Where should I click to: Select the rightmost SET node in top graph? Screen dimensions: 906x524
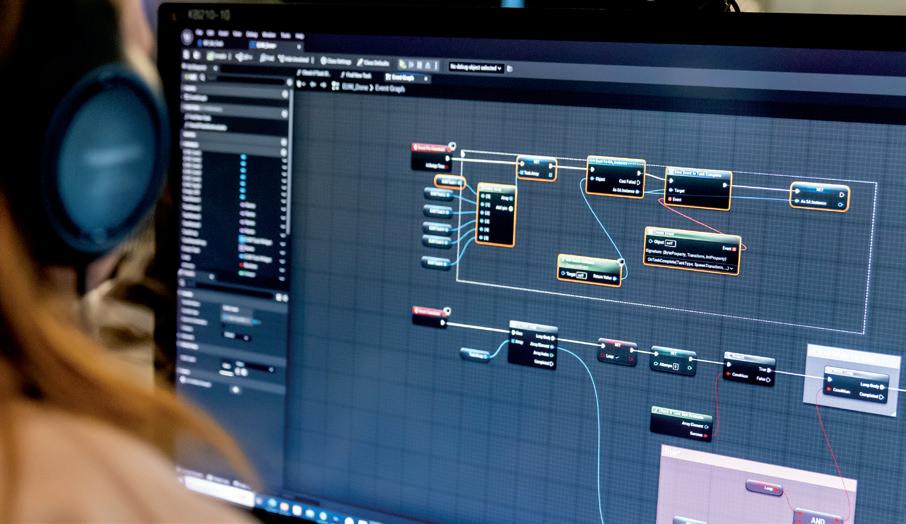pos(819,196)
